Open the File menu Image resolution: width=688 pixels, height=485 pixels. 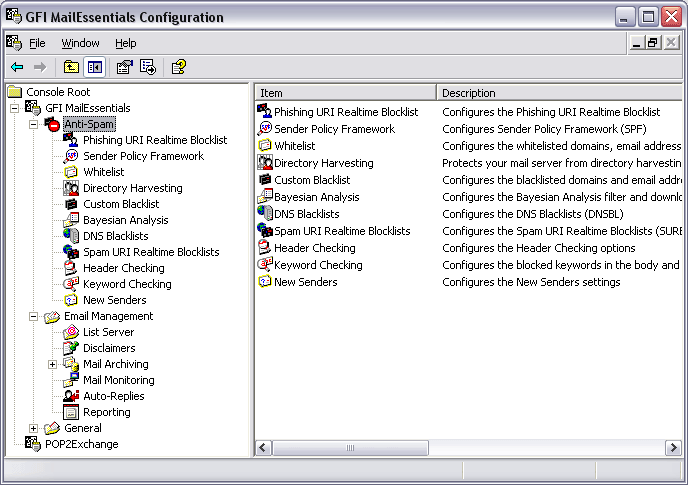37,43
